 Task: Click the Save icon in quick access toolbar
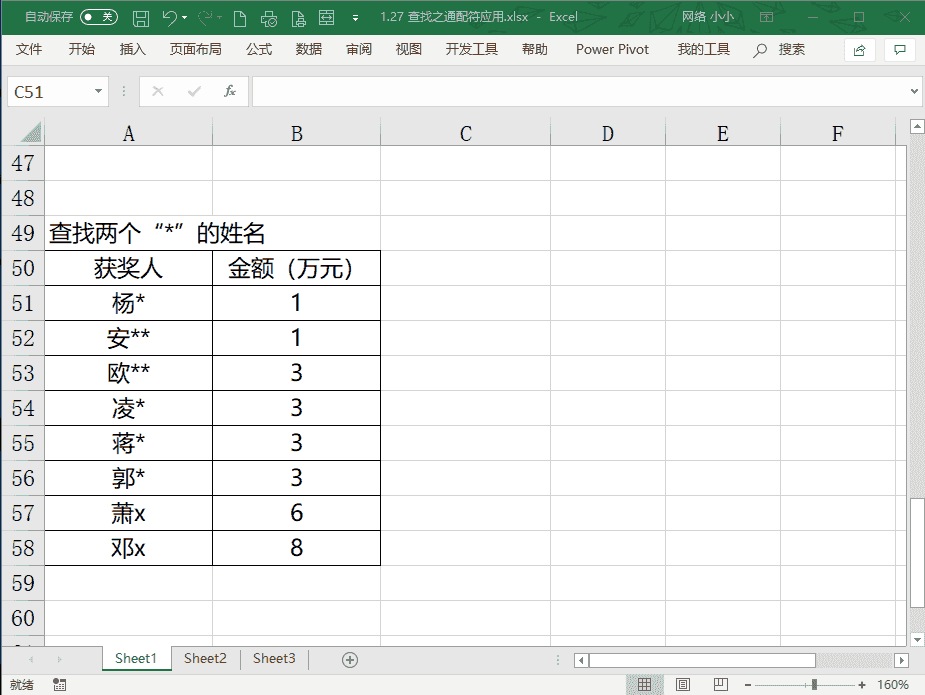click(140, 18)
